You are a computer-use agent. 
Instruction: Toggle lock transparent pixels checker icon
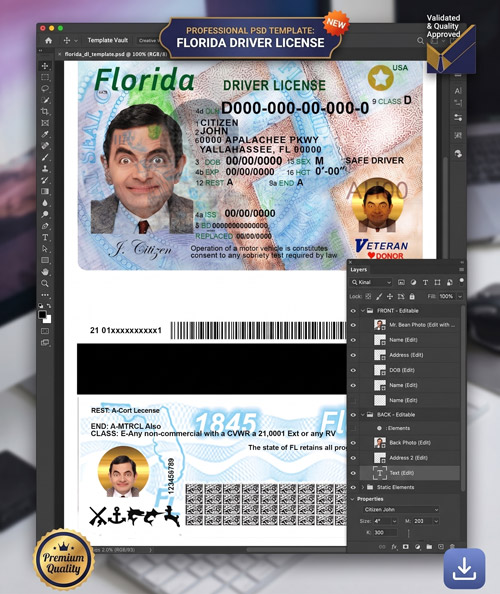[368, 296]
